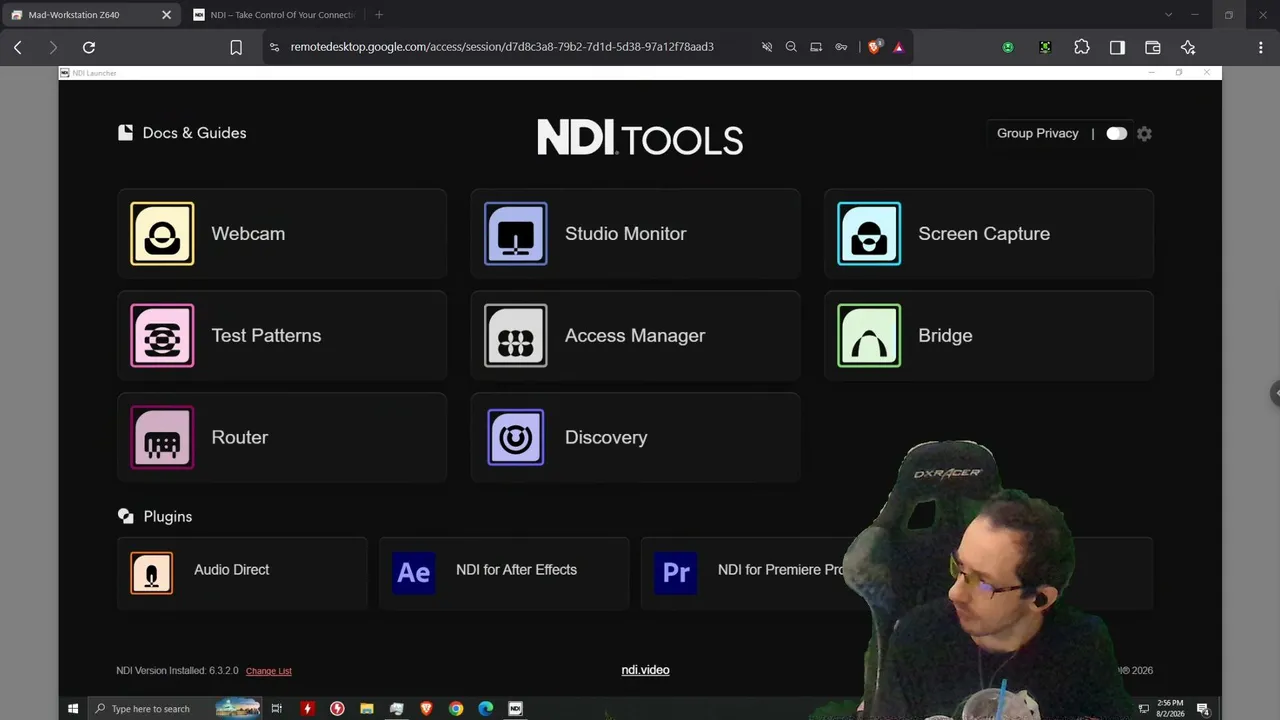Toggle the Group Privacy switch
Screen dimensions: 1280x720
tap(1117, 134)
